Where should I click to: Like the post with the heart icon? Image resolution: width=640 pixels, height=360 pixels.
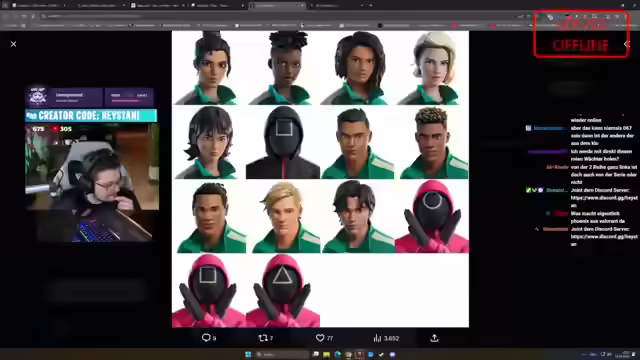coord(320,338)
